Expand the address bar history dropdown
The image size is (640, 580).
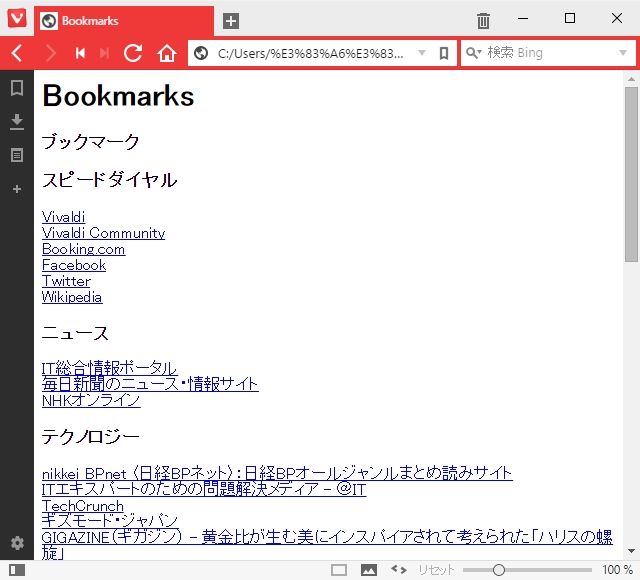click(422, 53)
